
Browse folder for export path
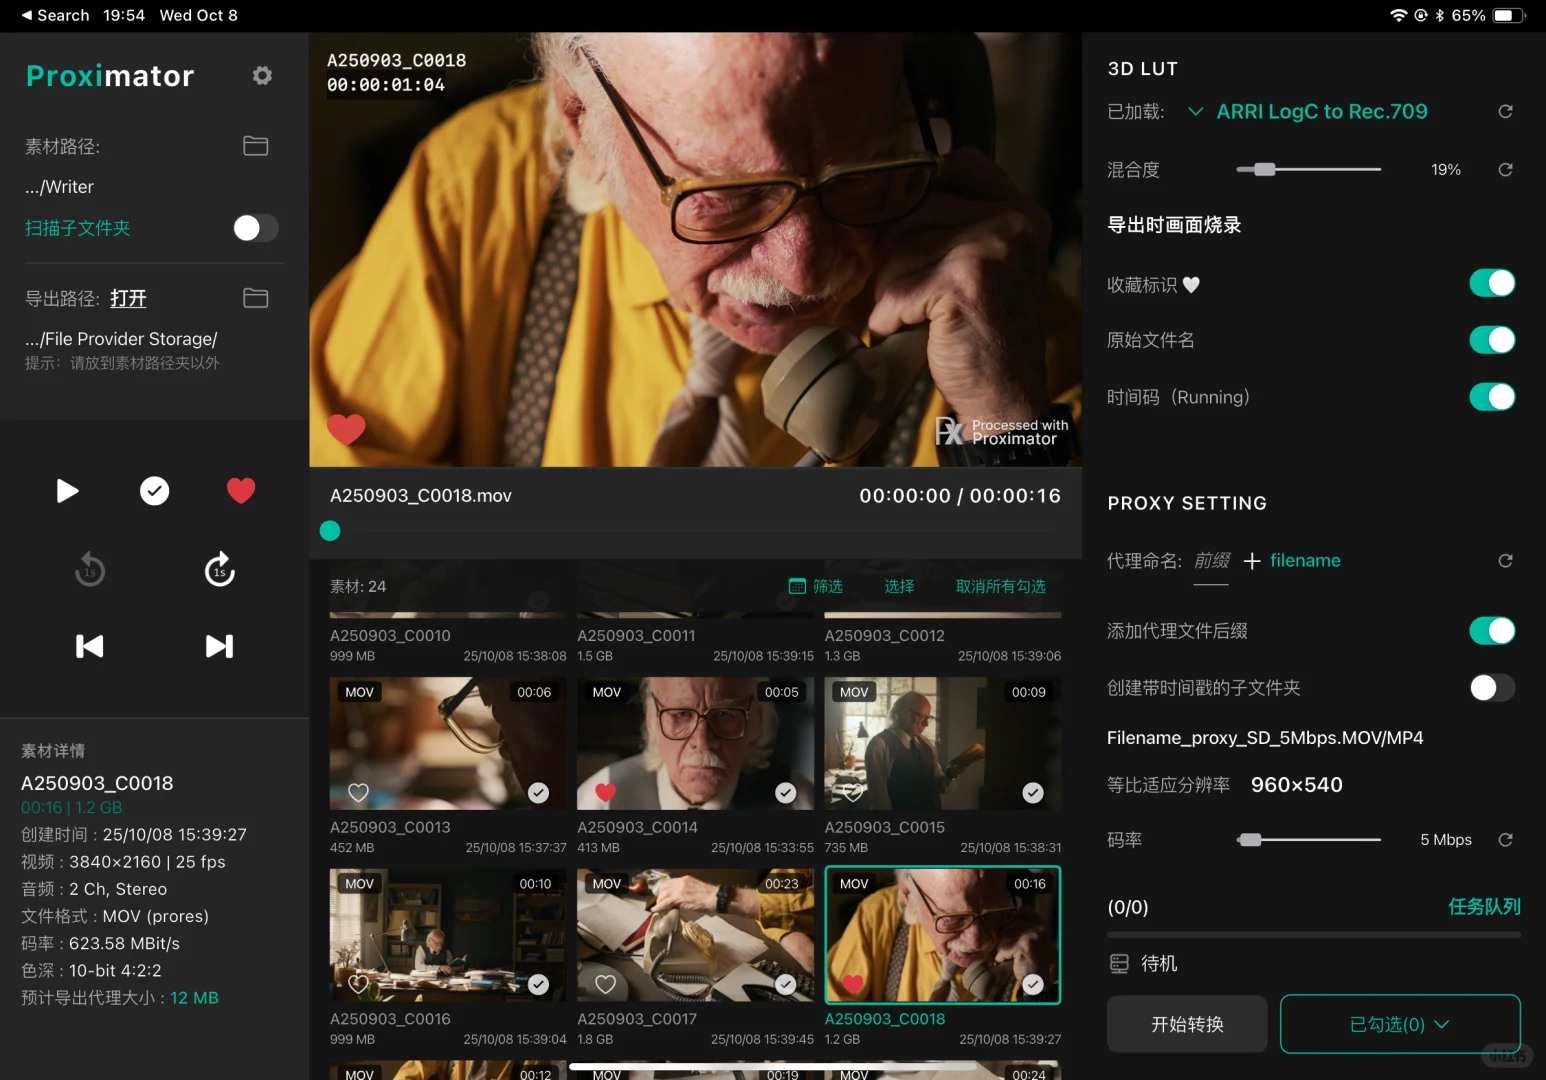point(256,298)
